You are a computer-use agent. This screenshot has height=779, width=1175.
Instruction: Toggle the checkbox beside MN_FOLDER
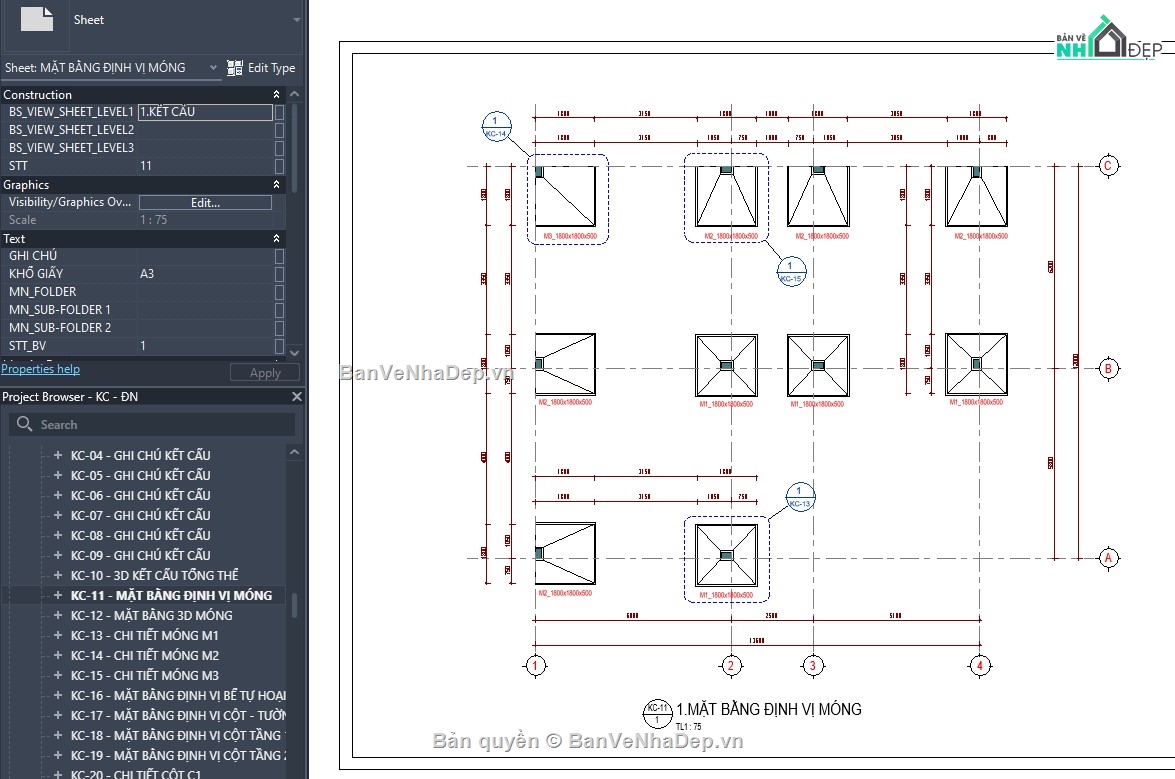point(280,292)
